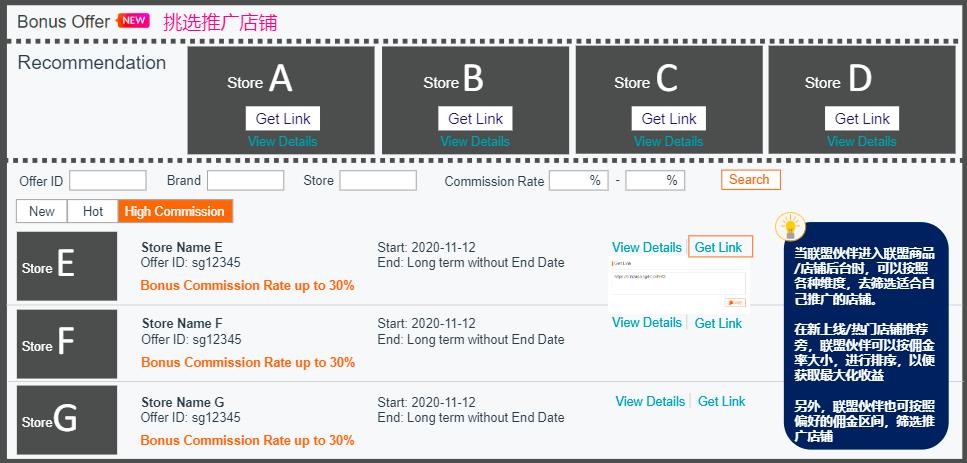Select the High Commission tab
967x463 pixels.
pyautogui.click(x=175, y=211)
